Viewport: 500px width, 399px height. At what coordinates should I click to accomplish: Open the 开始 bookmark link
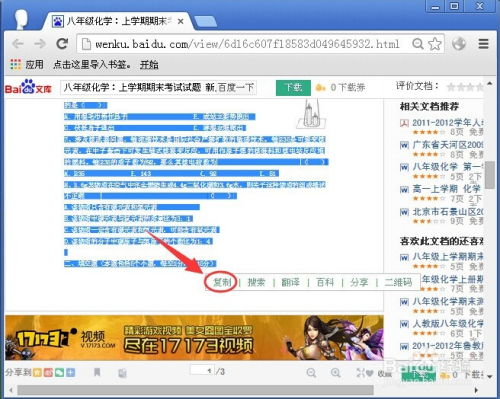click(x=149, y=64)
